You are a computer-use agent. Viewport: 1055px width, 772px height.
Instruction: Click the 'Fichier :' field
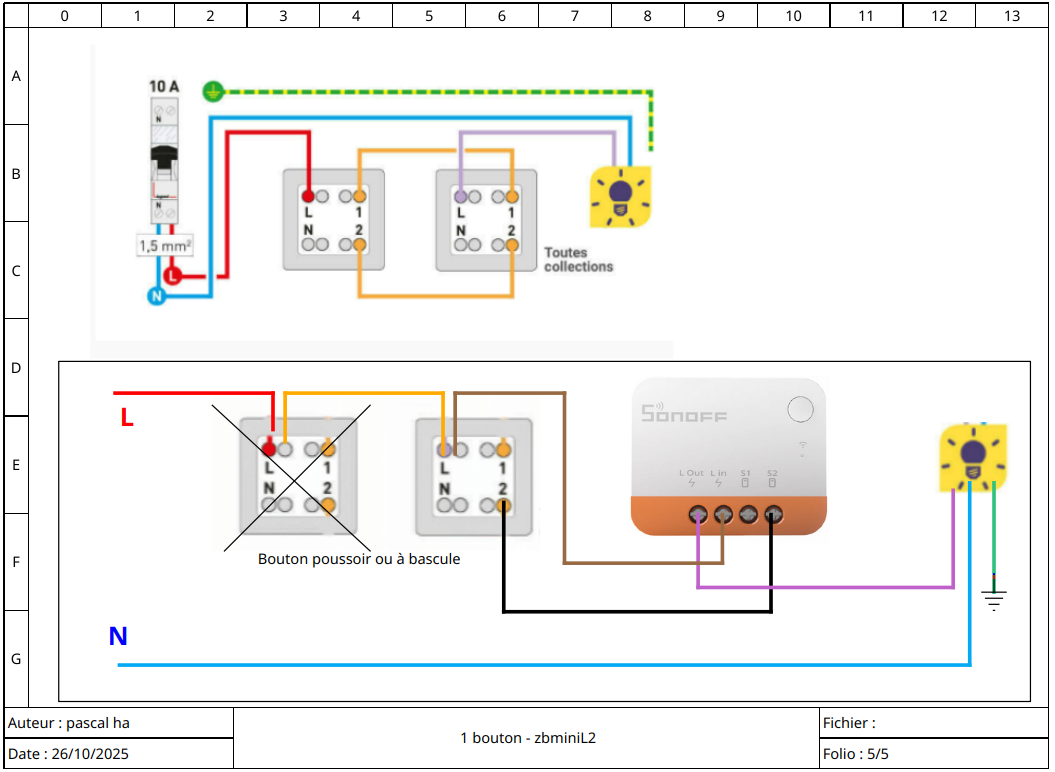(x=934, y=723)
